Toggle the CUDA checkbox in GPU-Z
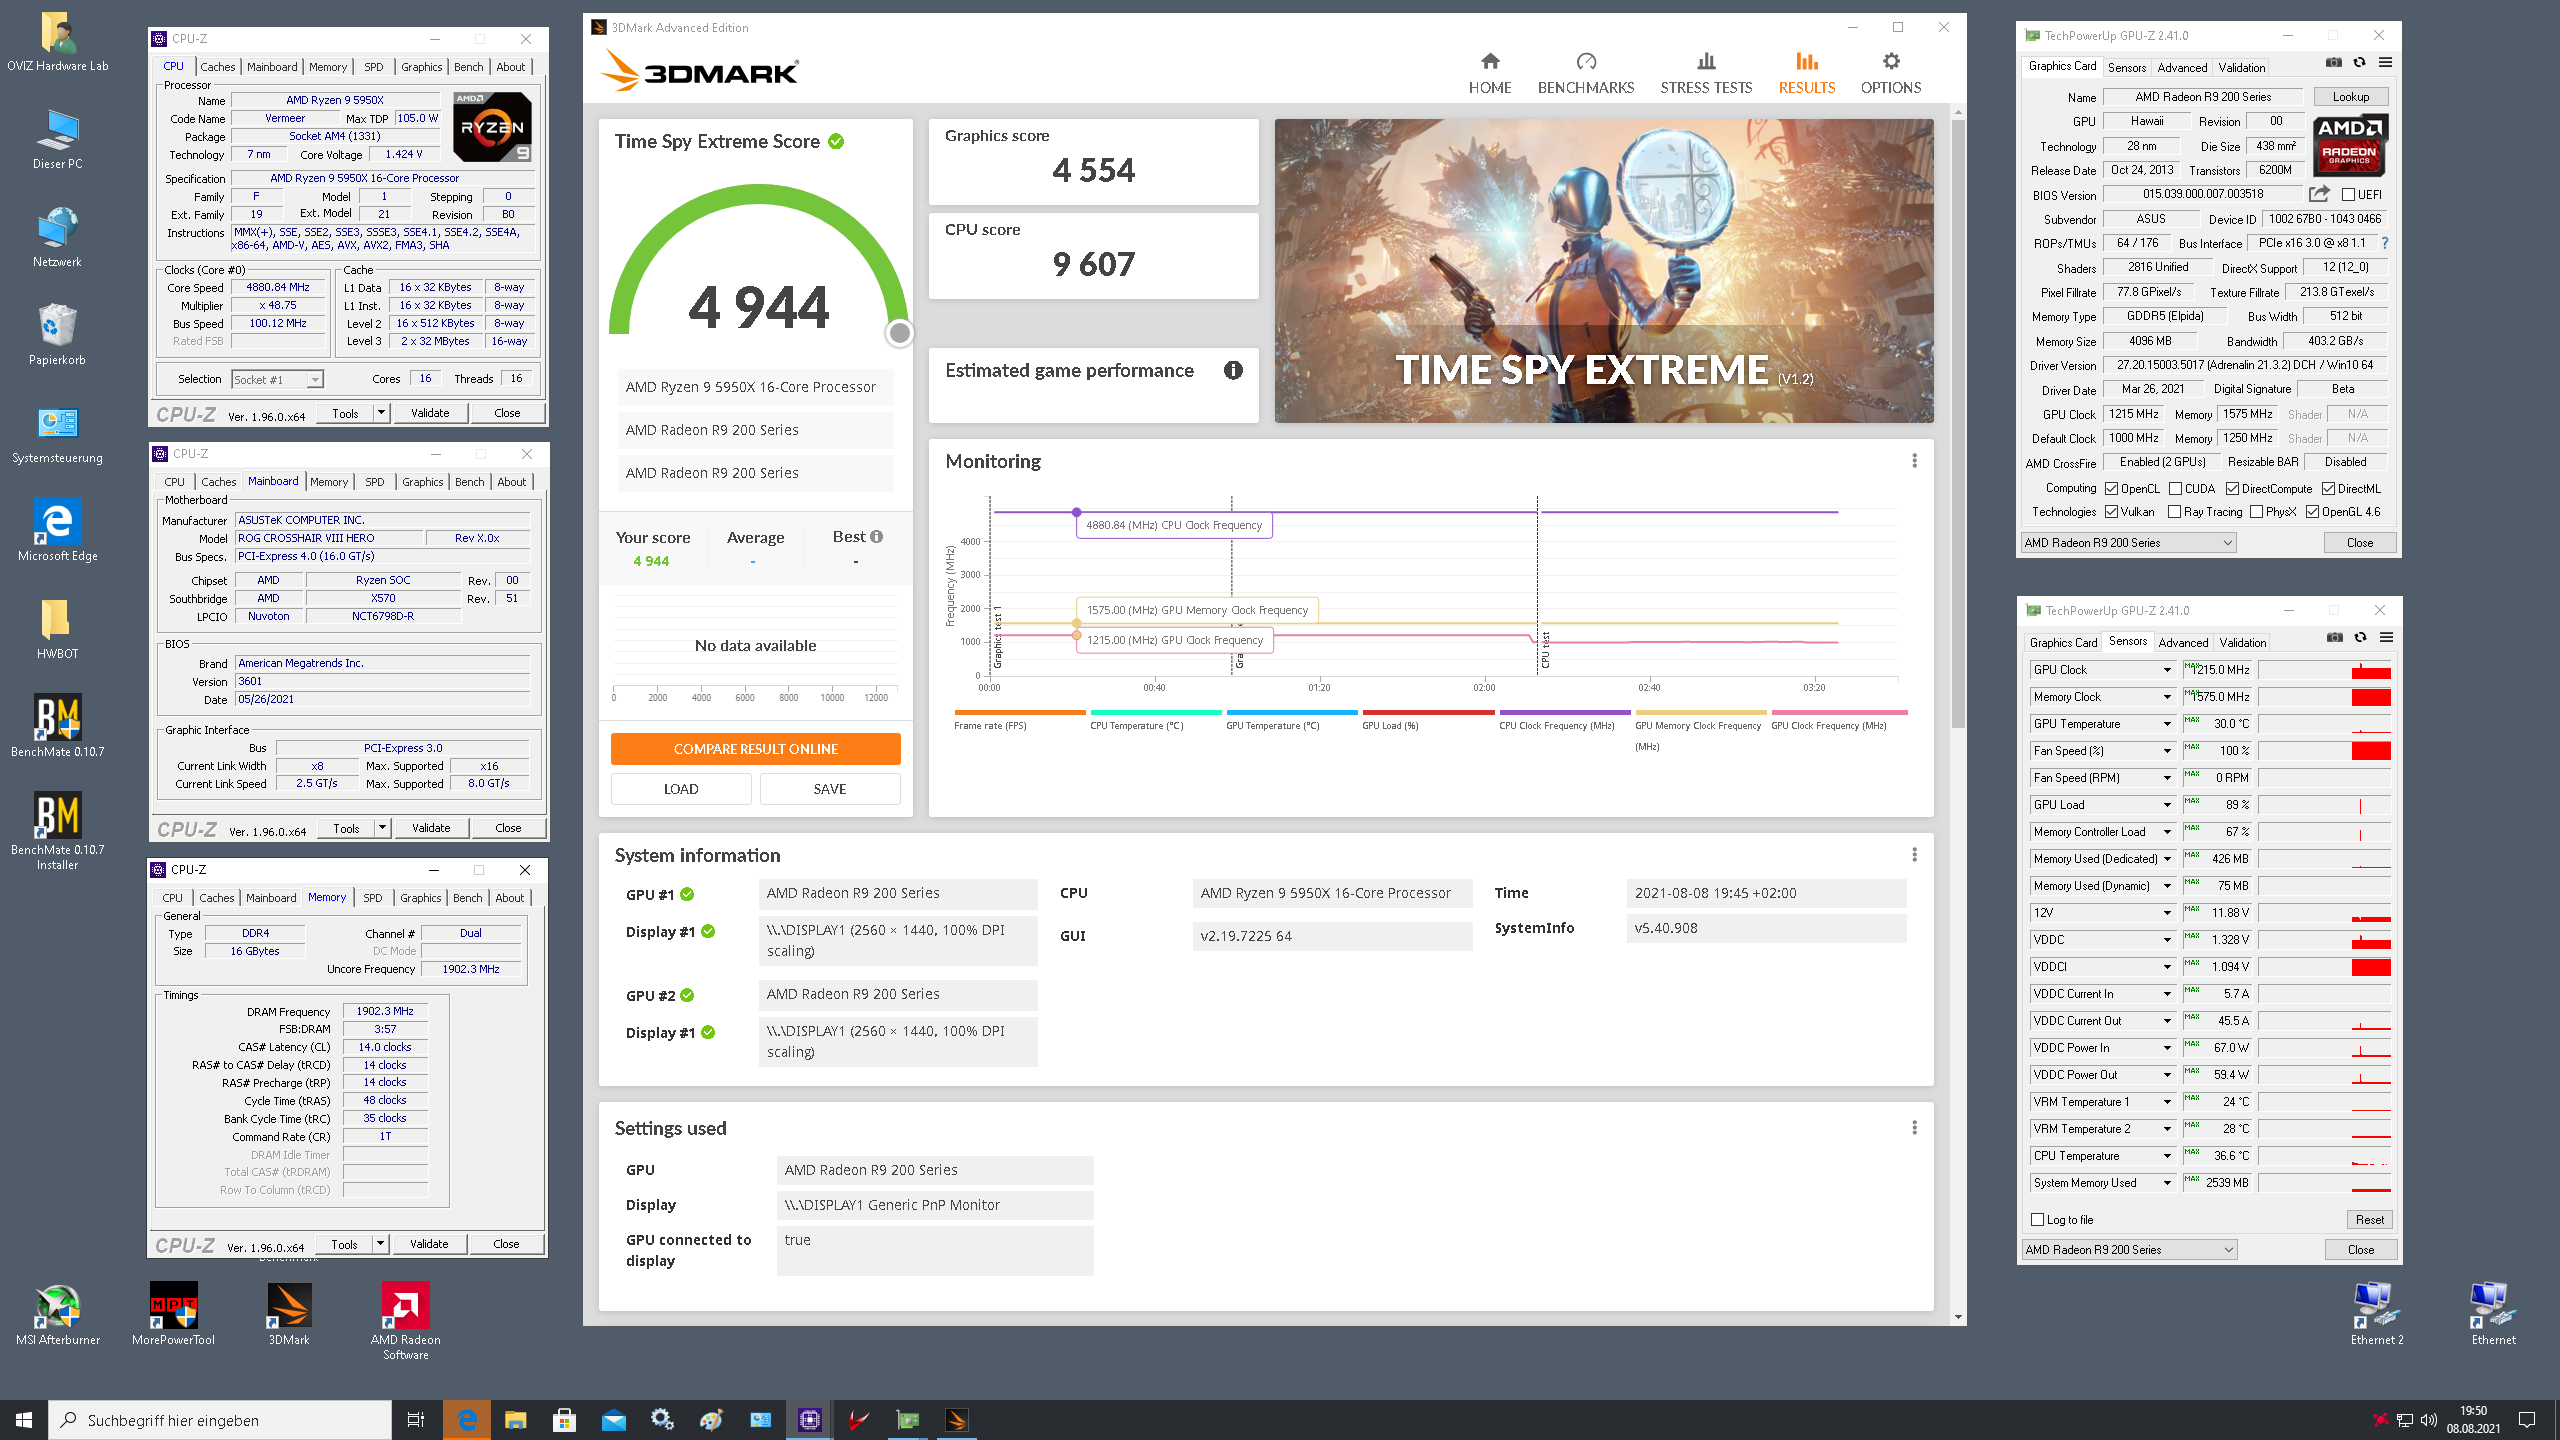The width and height of the screenshot is (2560, 1440). [x=2176, y=489]
